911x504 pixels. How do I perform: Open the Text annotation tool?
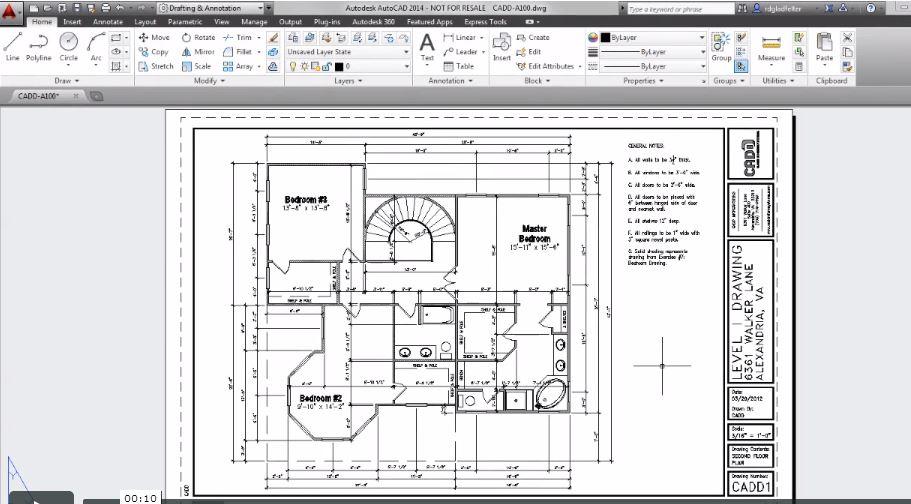click(427, 47)
